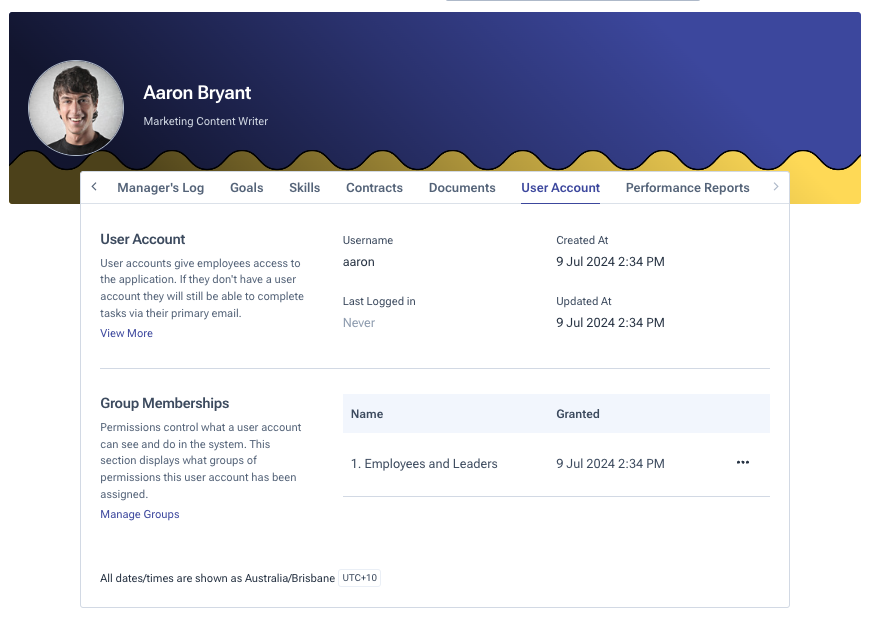Switch to the Manager's Log tab

(160, 188)
